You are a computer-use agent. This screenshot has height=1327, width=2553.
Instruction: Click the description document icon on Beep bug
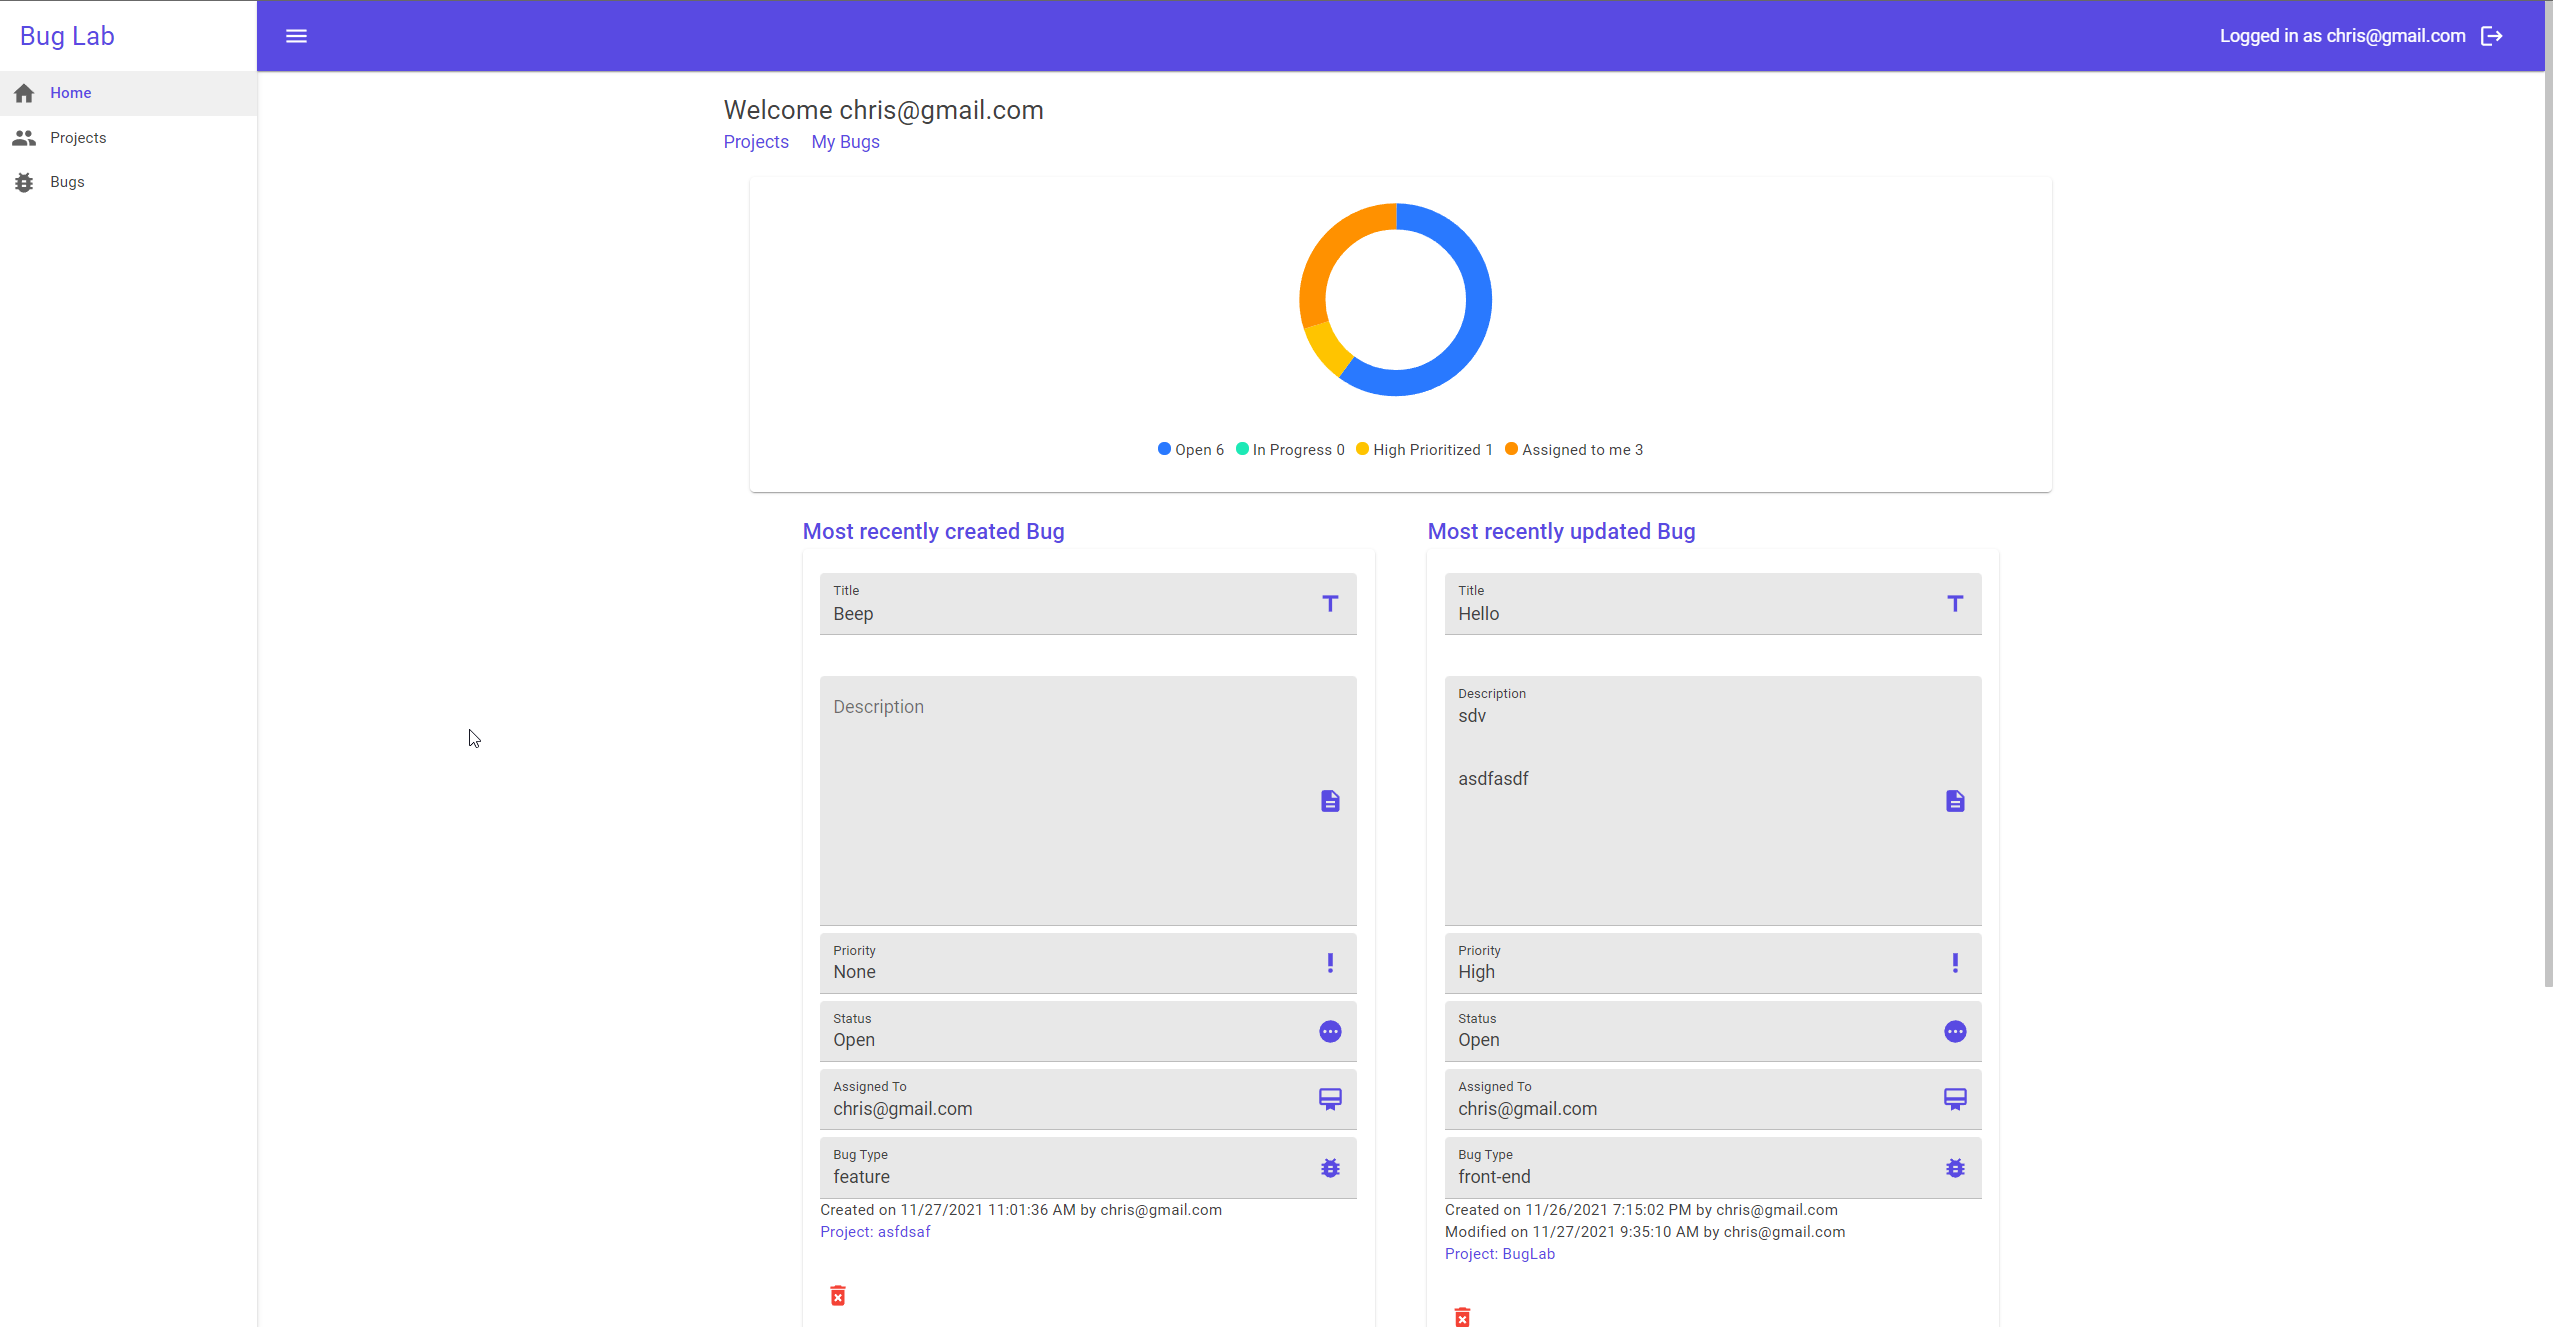[1329, 801]
